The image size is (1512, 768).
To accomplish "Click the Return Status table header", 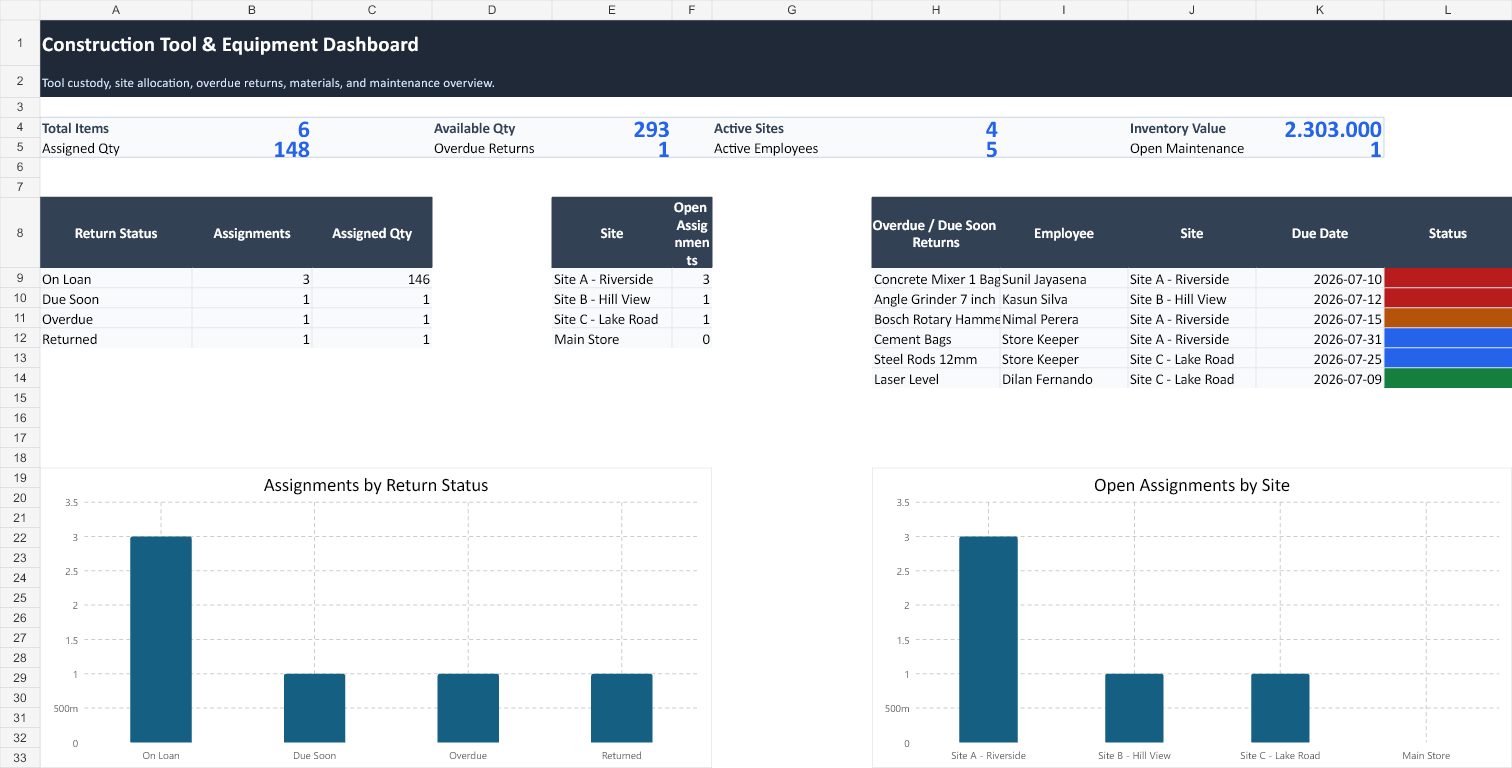I will coord(116,233).
